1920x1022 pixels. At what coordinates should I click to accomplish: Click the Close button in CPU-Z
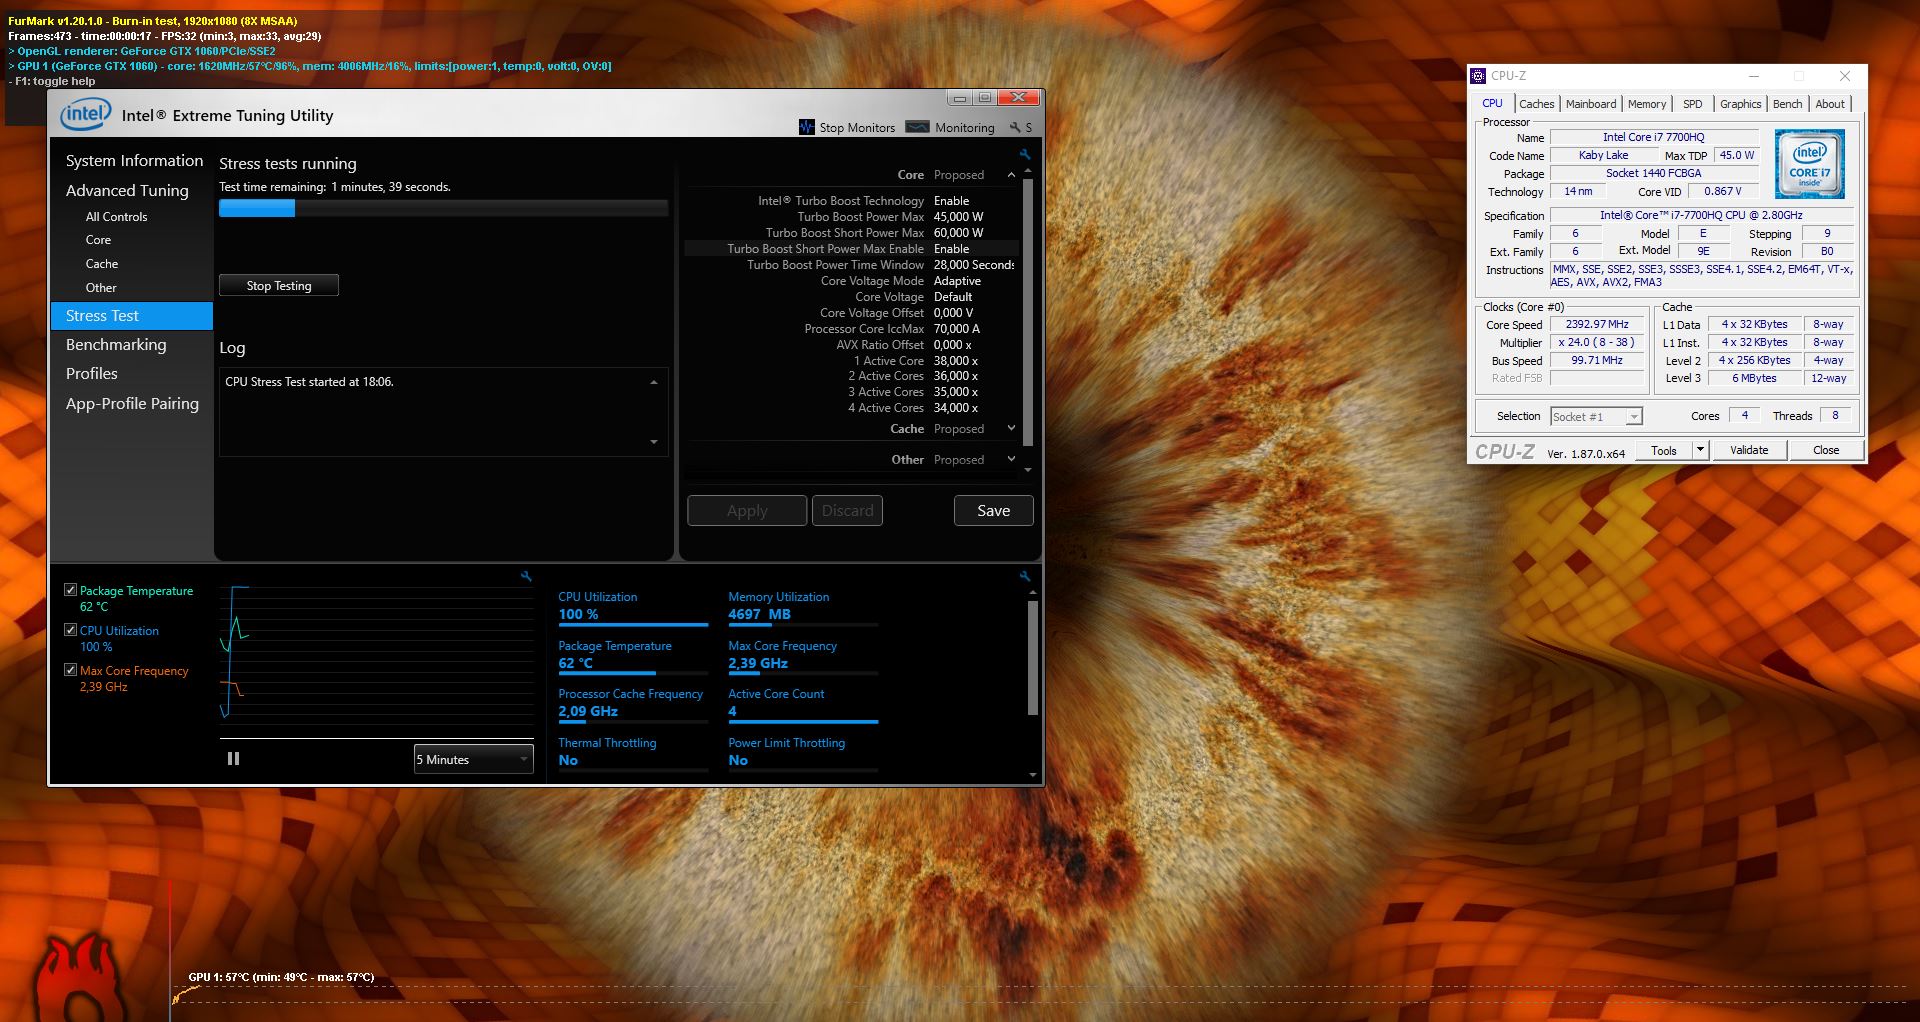tap(1826, 450)
